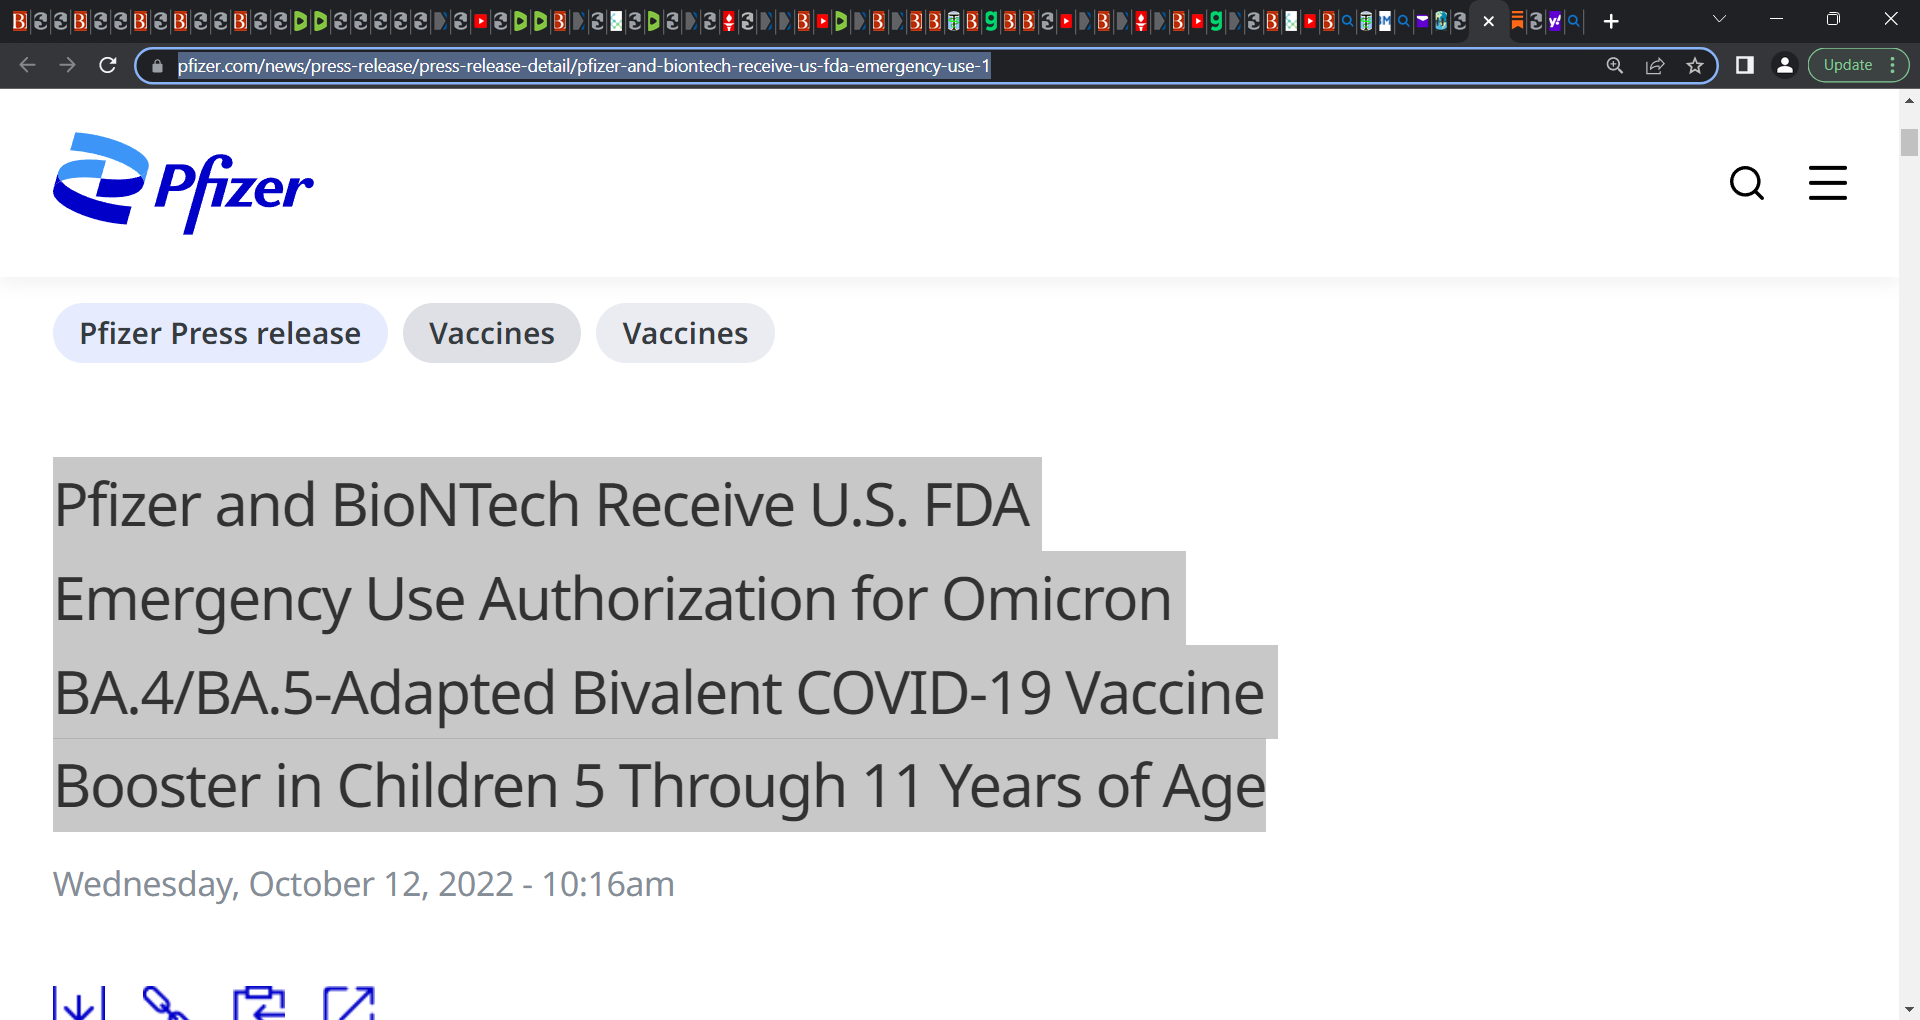
Task: Click the first Vaccines tag
Action: pyautogui.click(x=492, y=333)
